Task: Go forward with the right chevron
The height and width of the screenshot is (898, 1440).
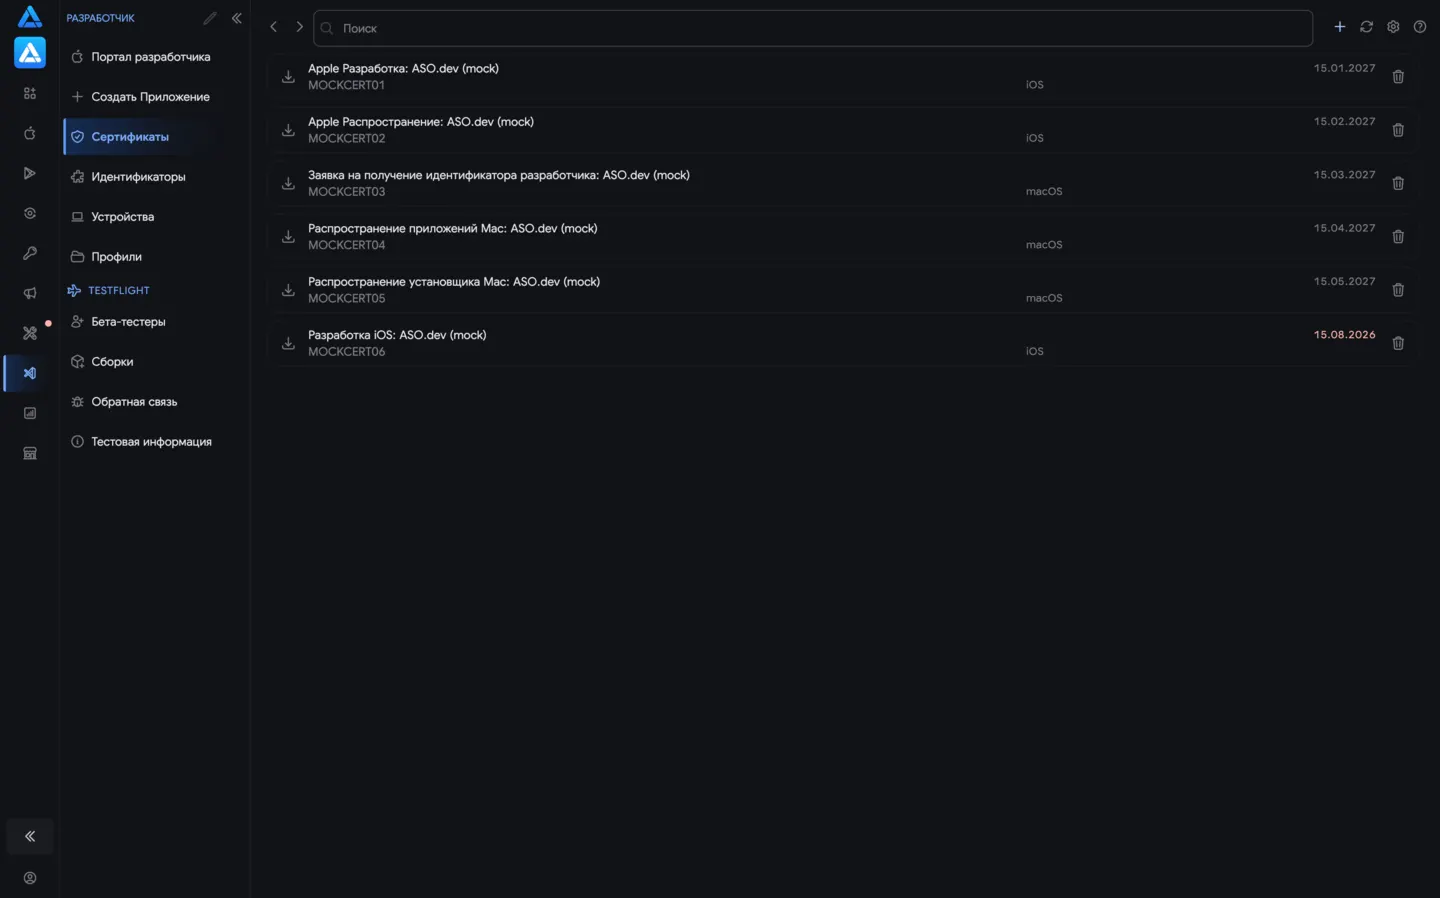Action: 299,27
